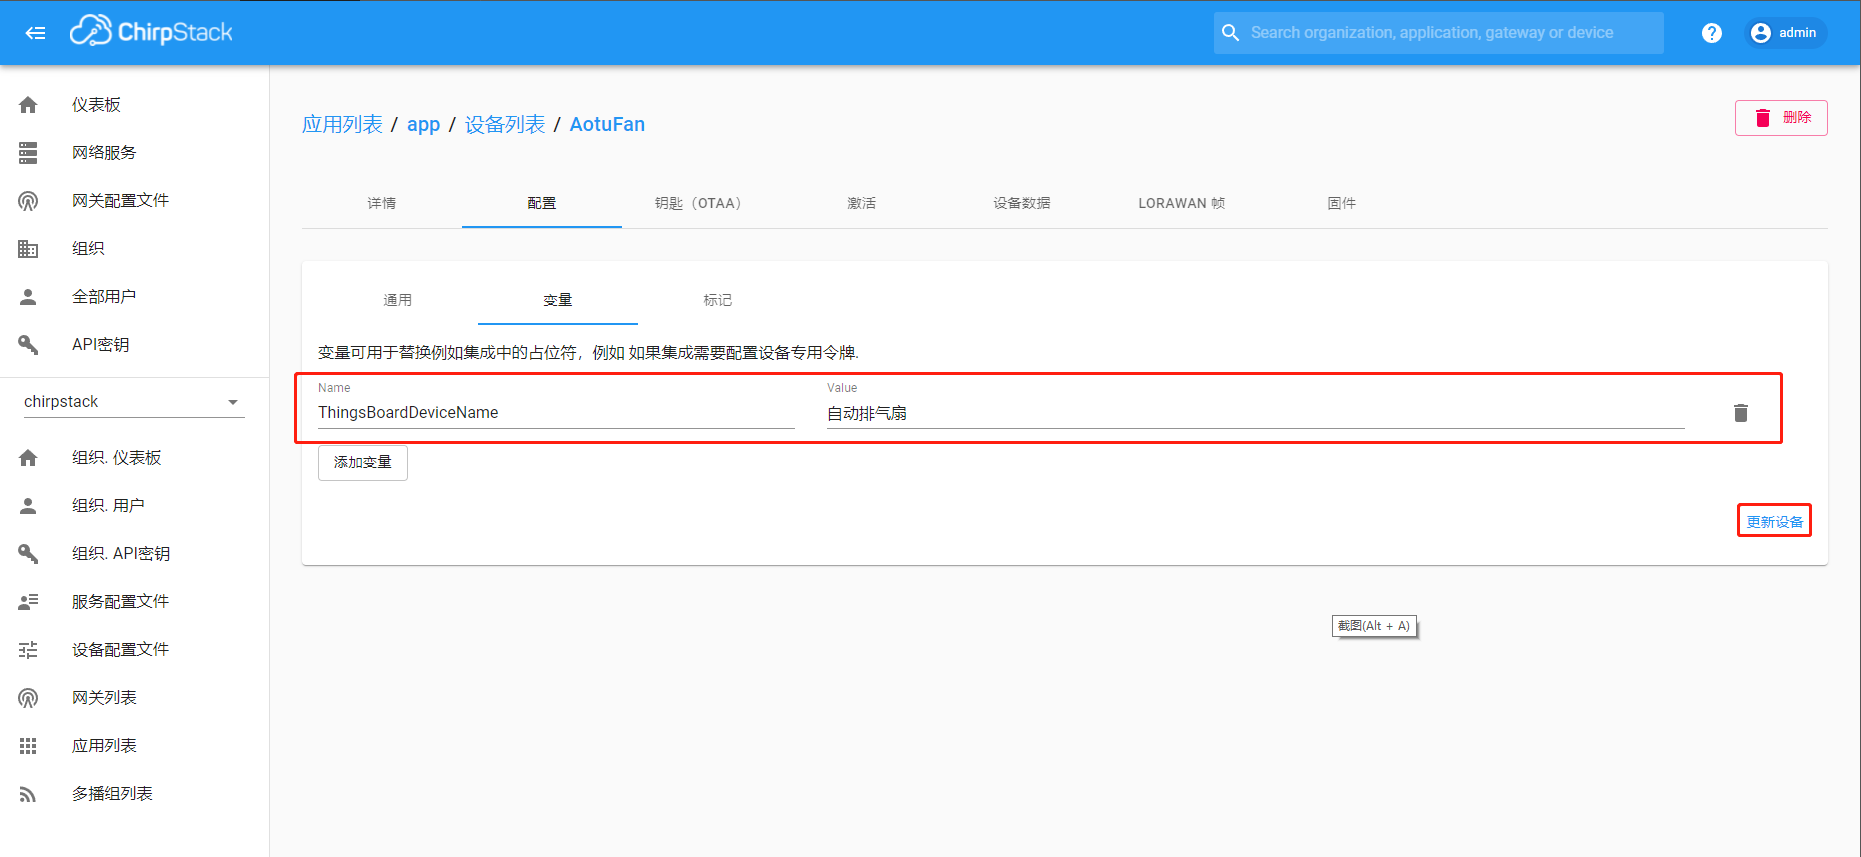The height and width of the screenshot is (857, 1861).
Task: Click the 网关列表 antenna icon
Action: point(28,698)
